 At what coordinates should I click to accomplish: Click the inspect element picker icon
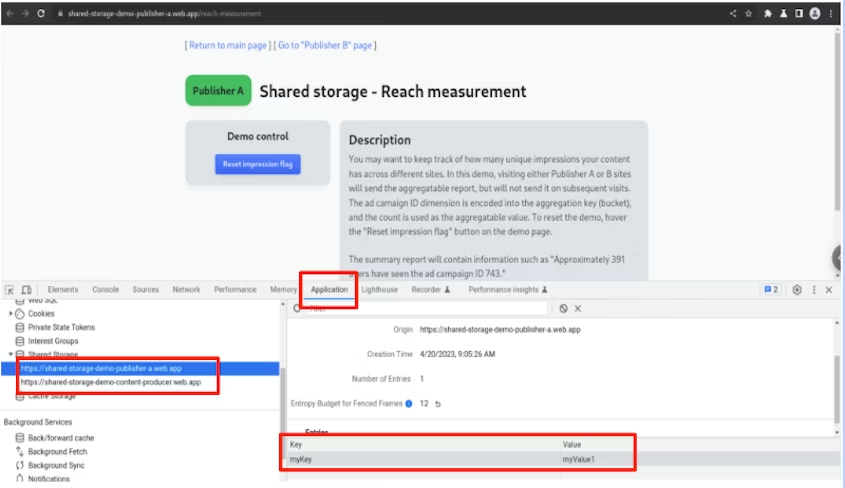[x=10, y=290]
